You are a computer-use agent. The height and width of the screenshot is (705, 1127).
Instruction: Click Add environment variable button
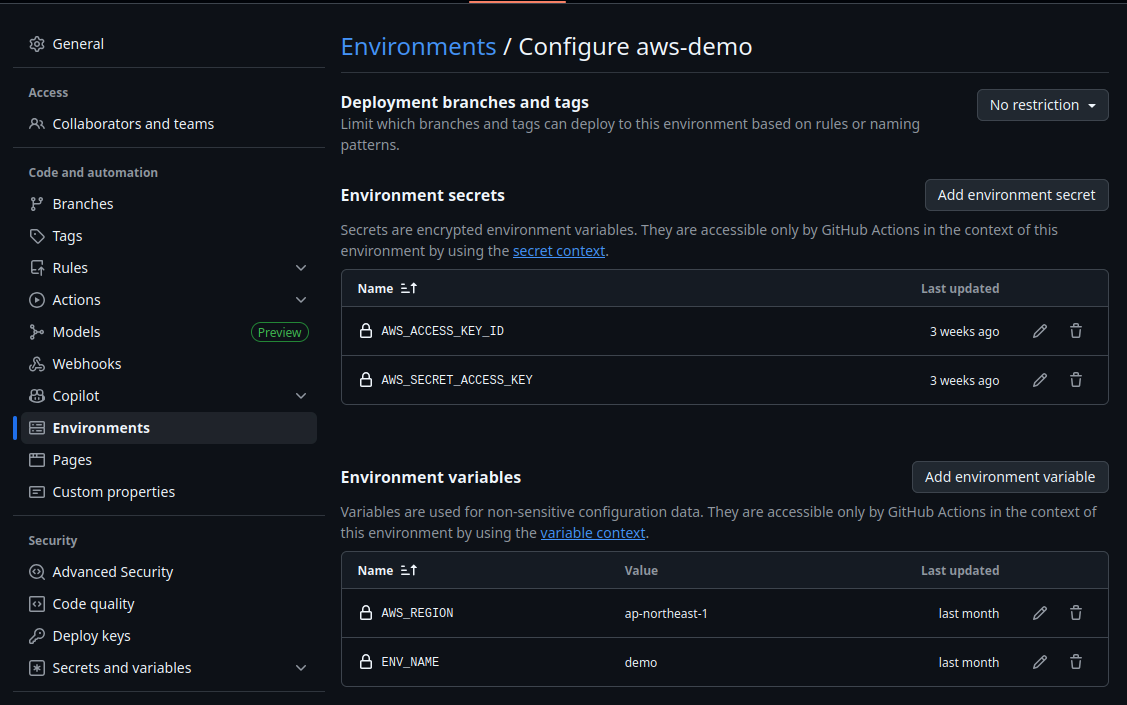pyautogui.click(x=1009, y=477)
